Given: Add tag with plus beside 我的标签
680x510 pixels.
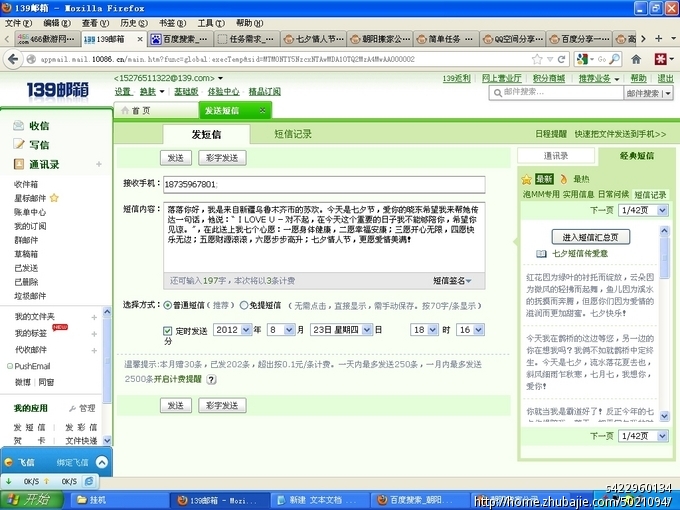Looking at the screenshot, I should tap(94, 333).
